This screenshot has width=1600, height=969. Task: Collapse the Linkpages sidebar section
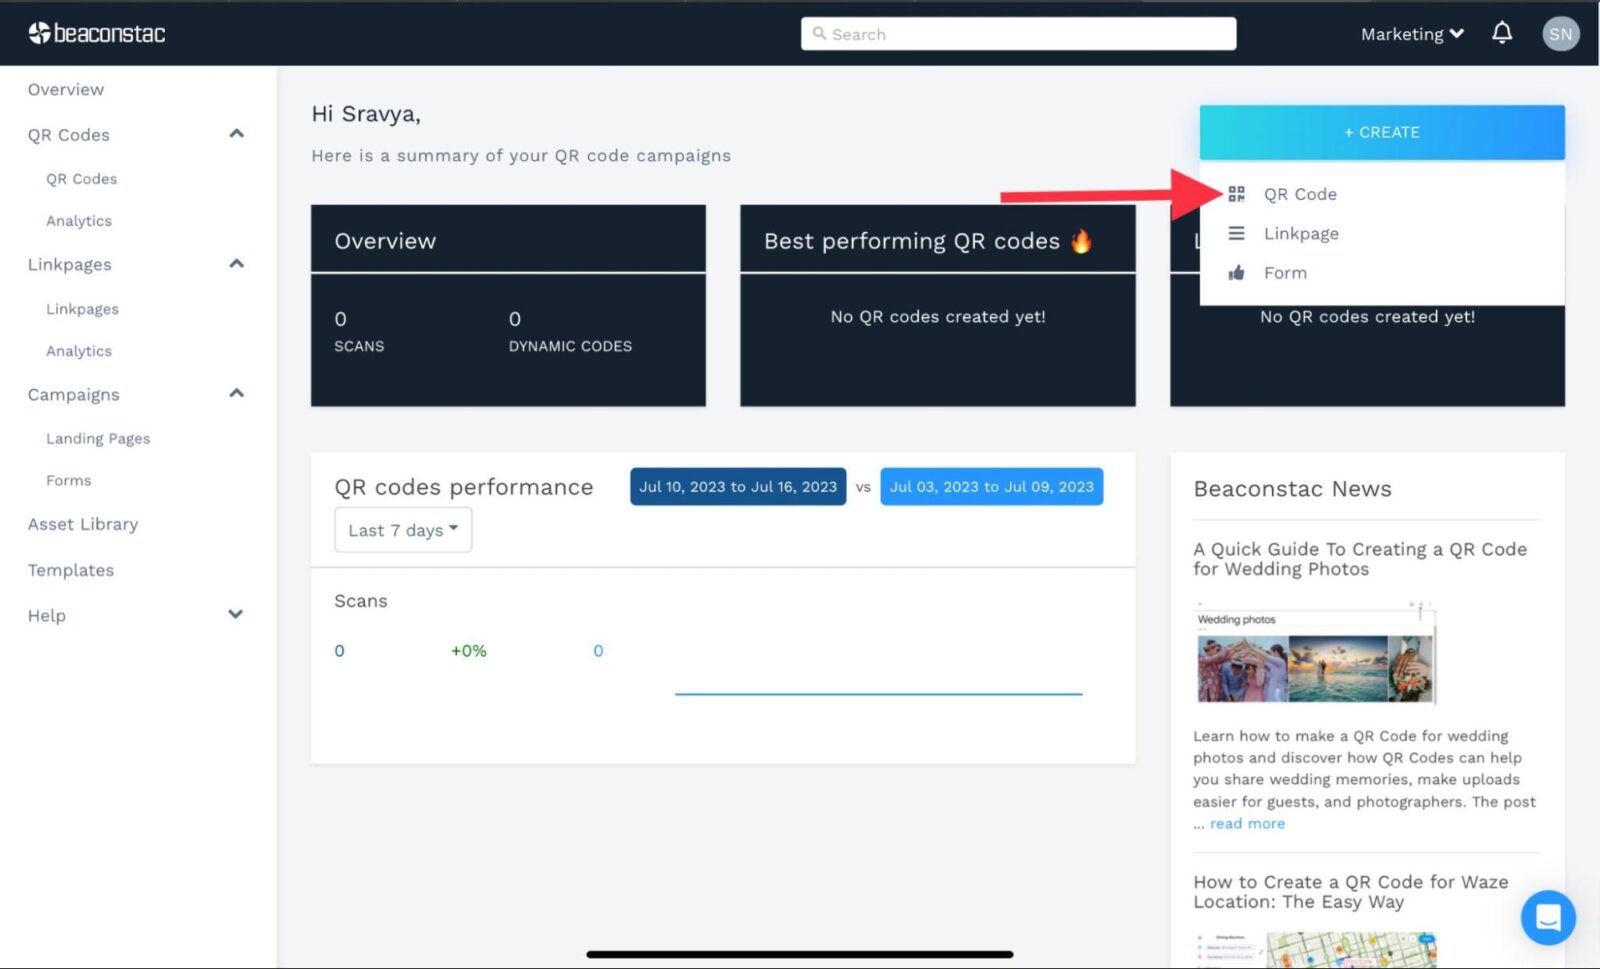pyautogui.click(x=236, y=264)
